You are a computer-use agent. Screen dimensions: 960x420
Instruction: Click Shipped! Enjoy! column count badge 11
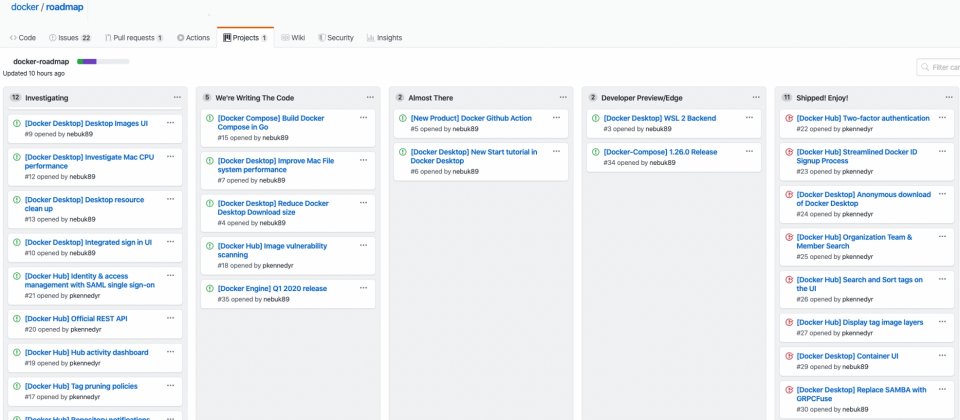pos(787,97)
